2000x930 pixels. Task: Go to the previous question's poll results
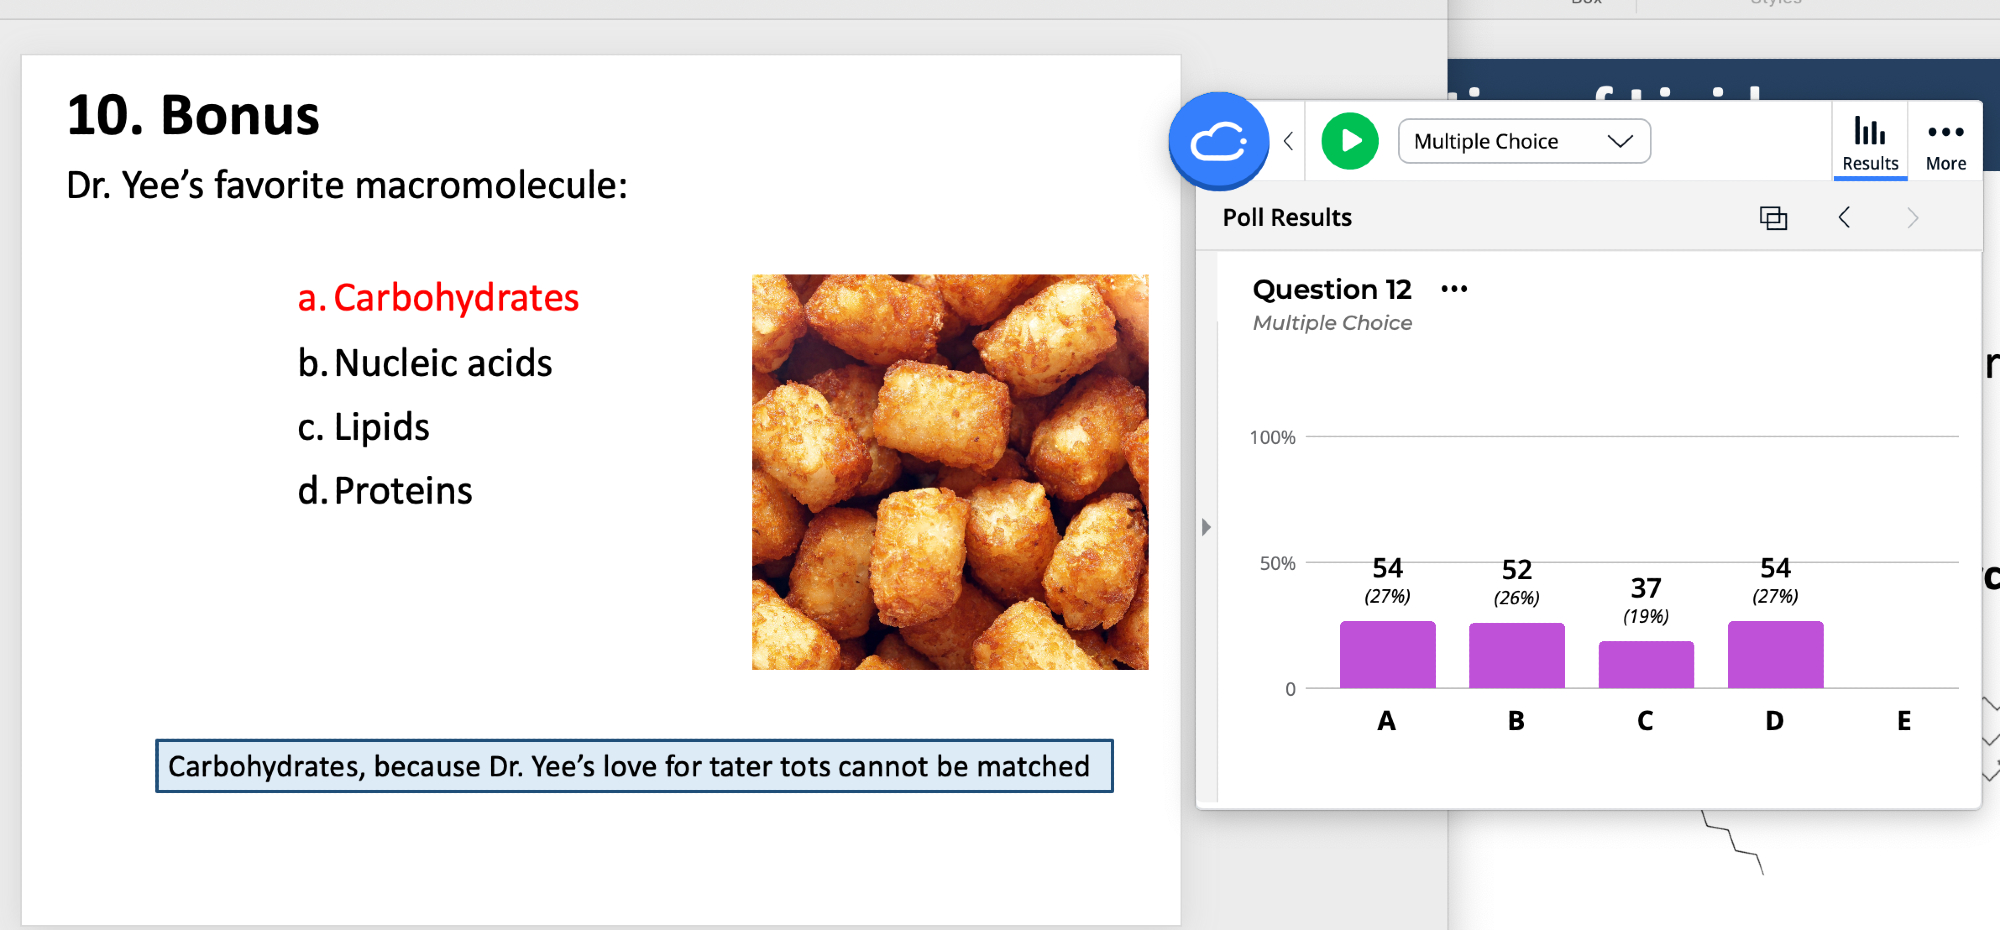[x=1845, y=218]
